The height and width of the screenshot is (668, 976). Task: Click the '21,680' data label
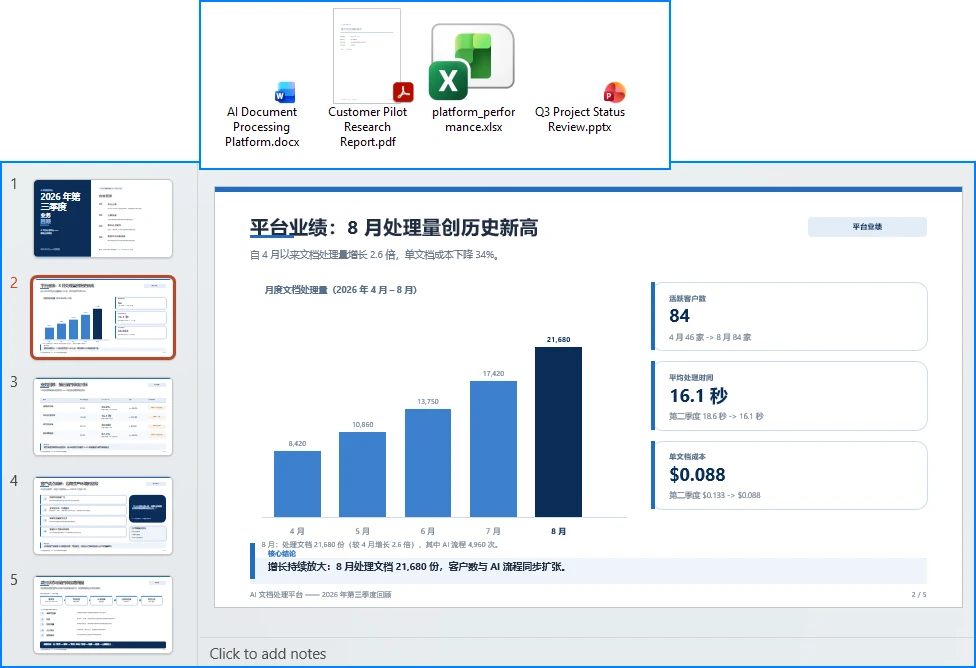click(558, 339)
